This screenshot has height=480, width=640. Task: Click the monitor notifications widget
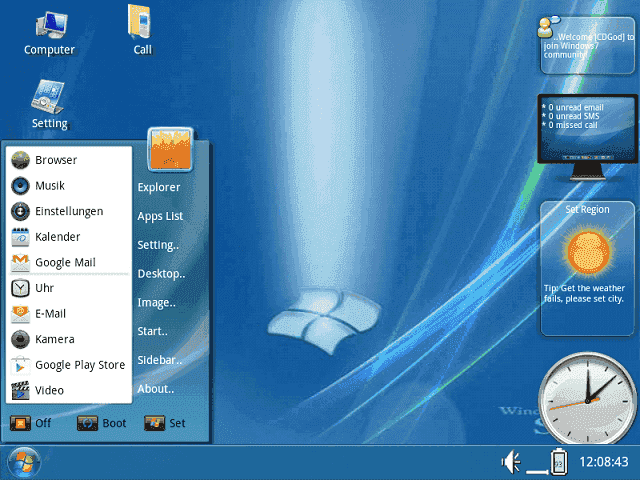pos(587,137)
